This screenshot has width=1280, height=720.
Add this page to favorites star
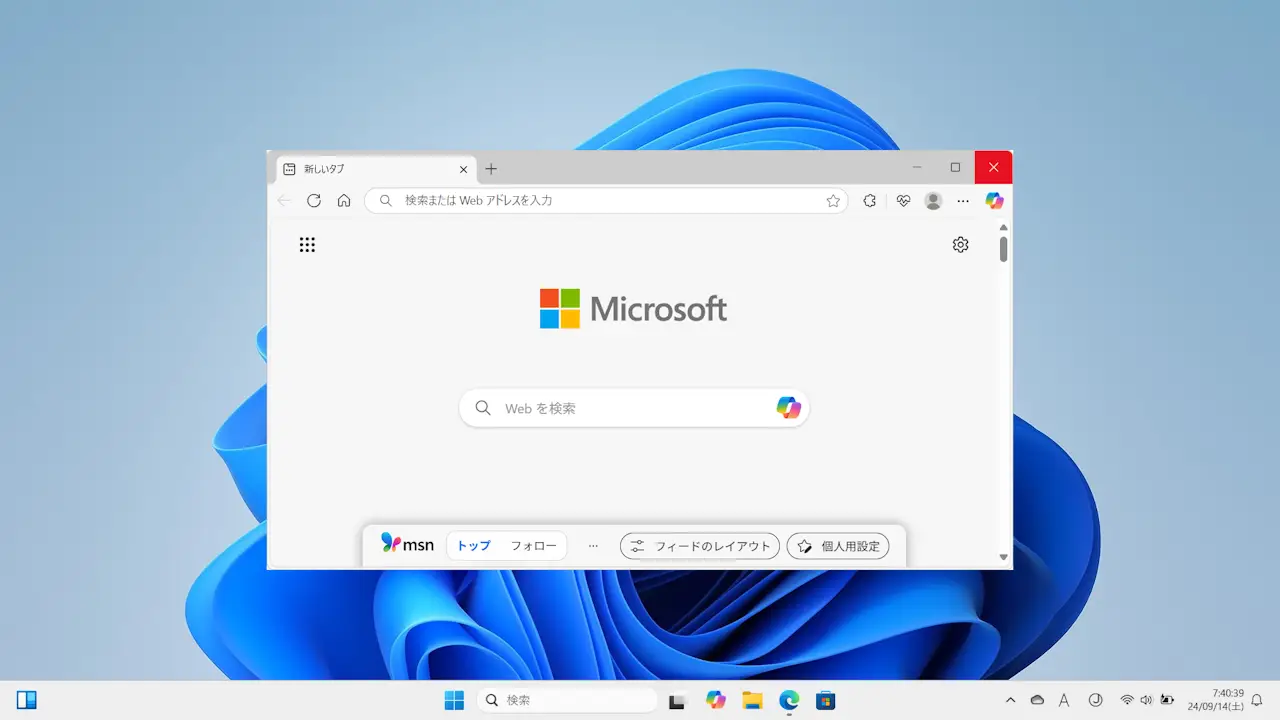click(833, 201)
